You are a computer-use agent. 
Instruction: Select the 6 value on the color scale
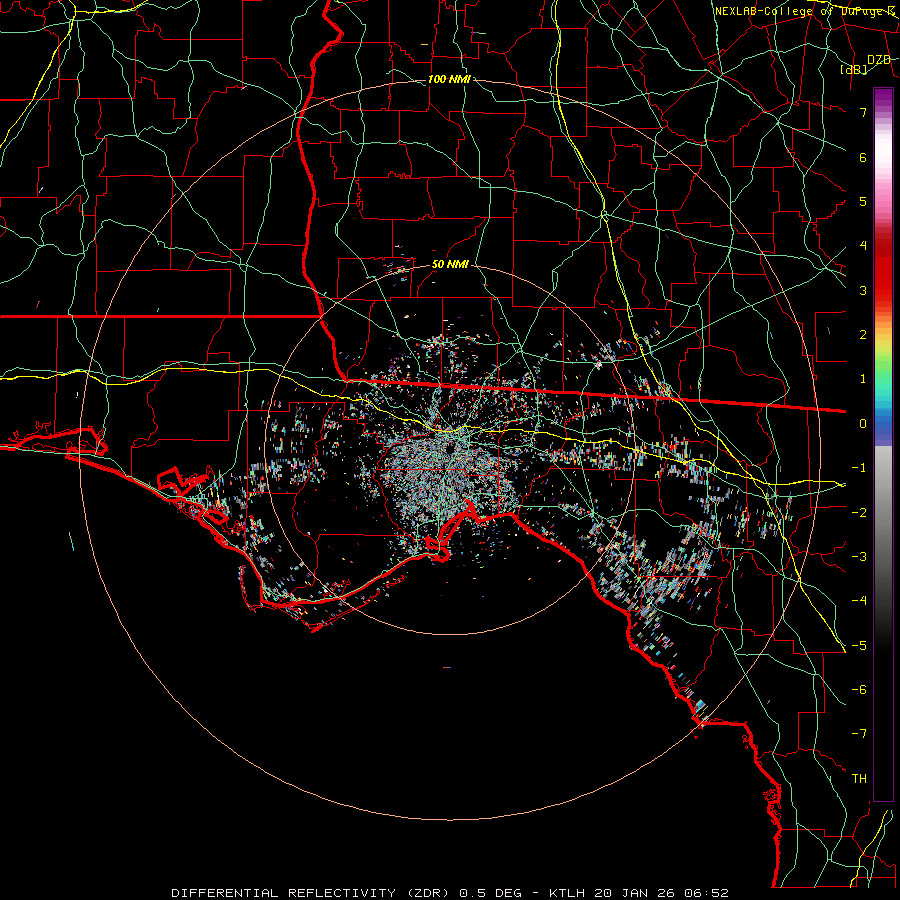(x=863, y=157)
